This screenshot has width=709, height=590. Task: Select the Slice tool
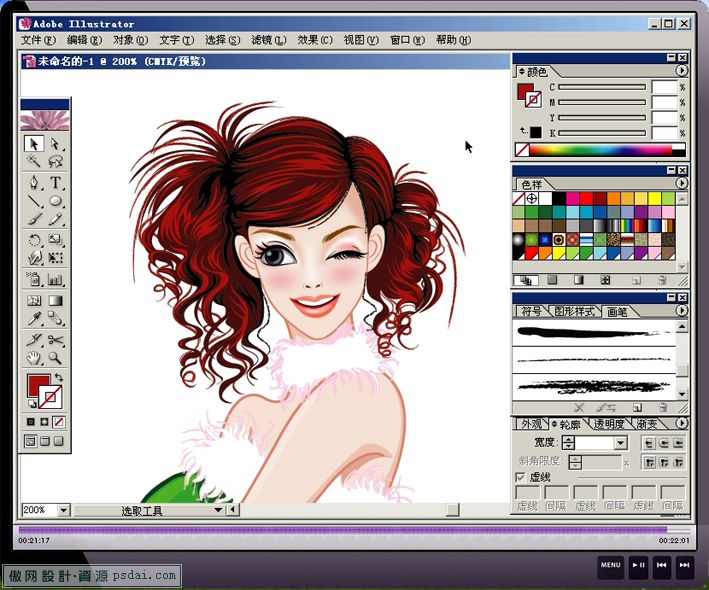[34, 340]
